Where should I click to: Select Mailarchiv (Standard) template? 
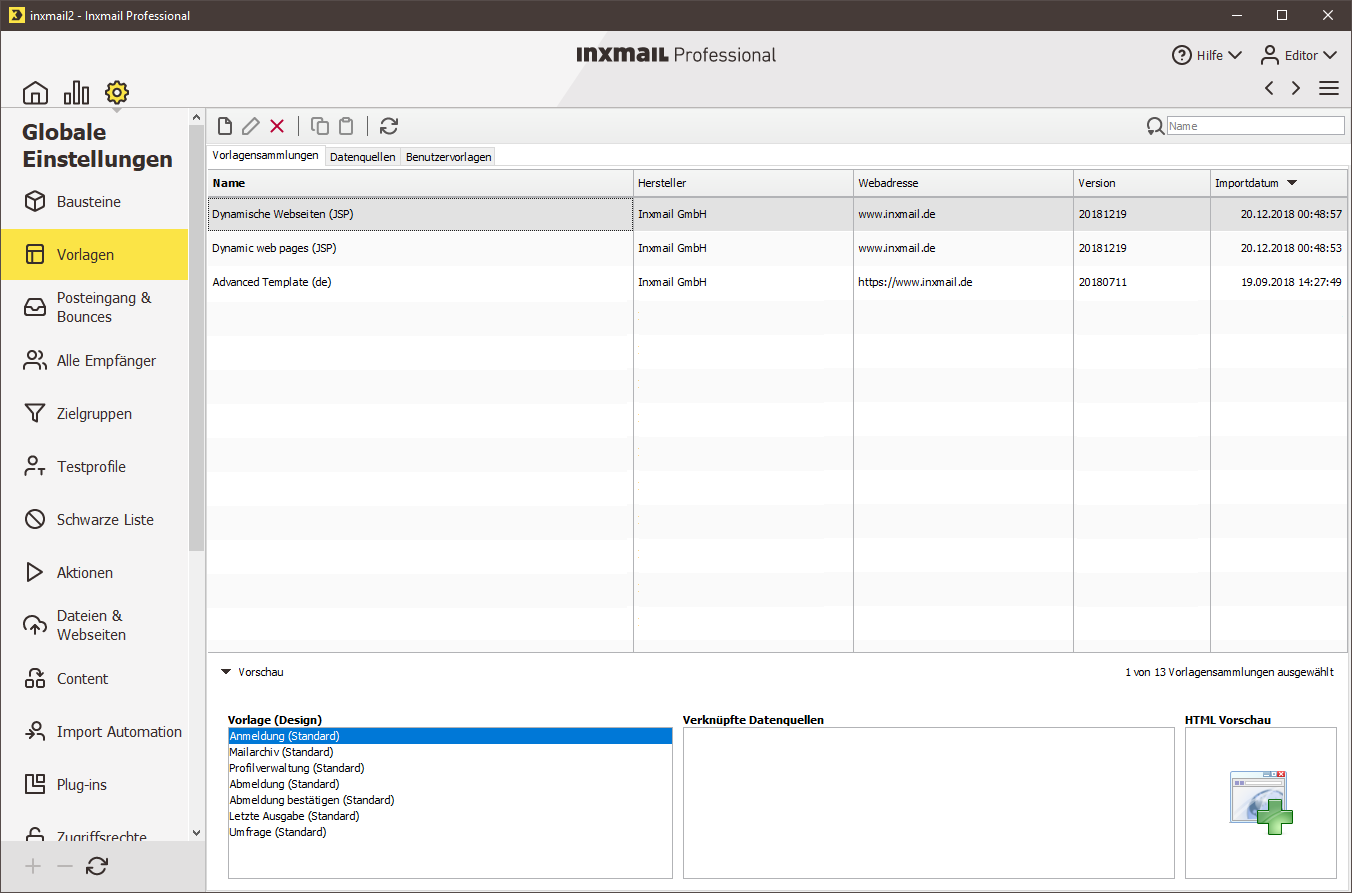(x=450, y=752)
